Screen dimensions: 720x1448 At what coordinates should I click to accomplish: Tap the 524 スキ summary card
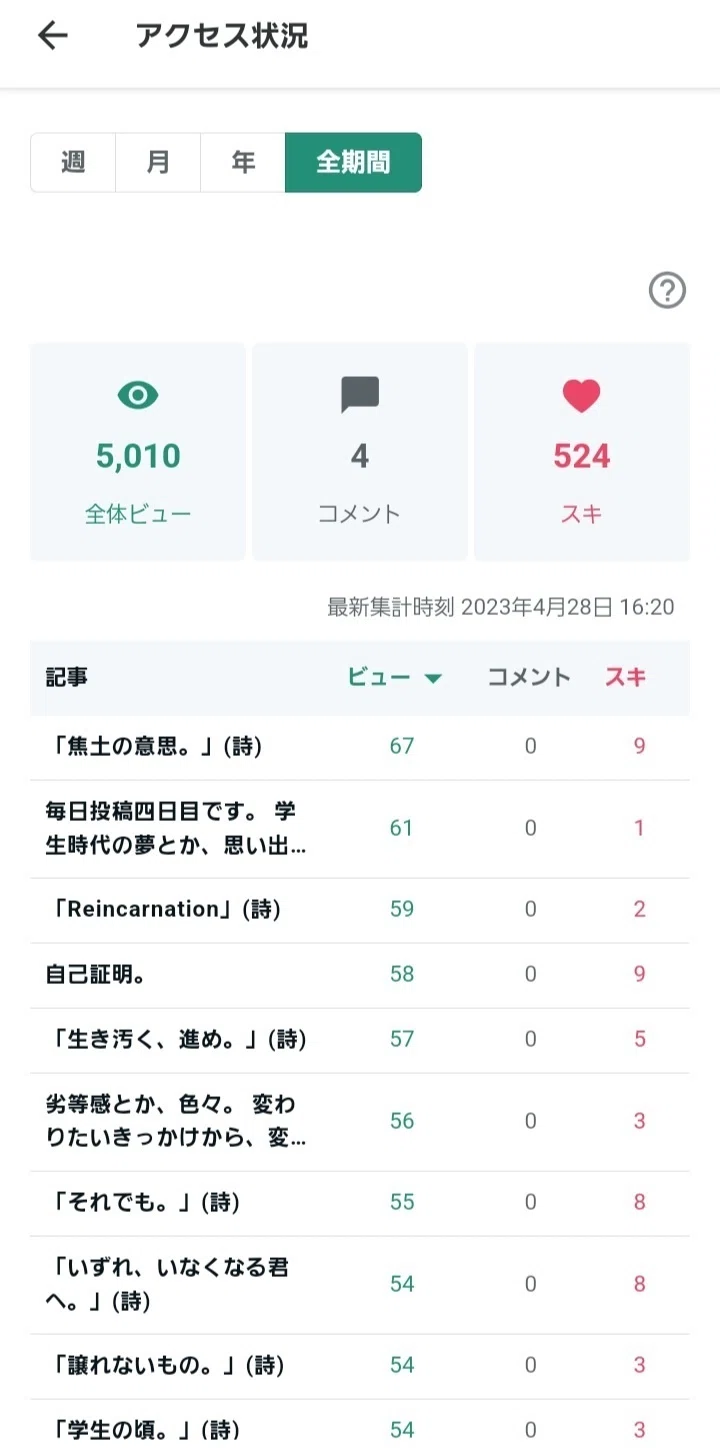point(581,452)
